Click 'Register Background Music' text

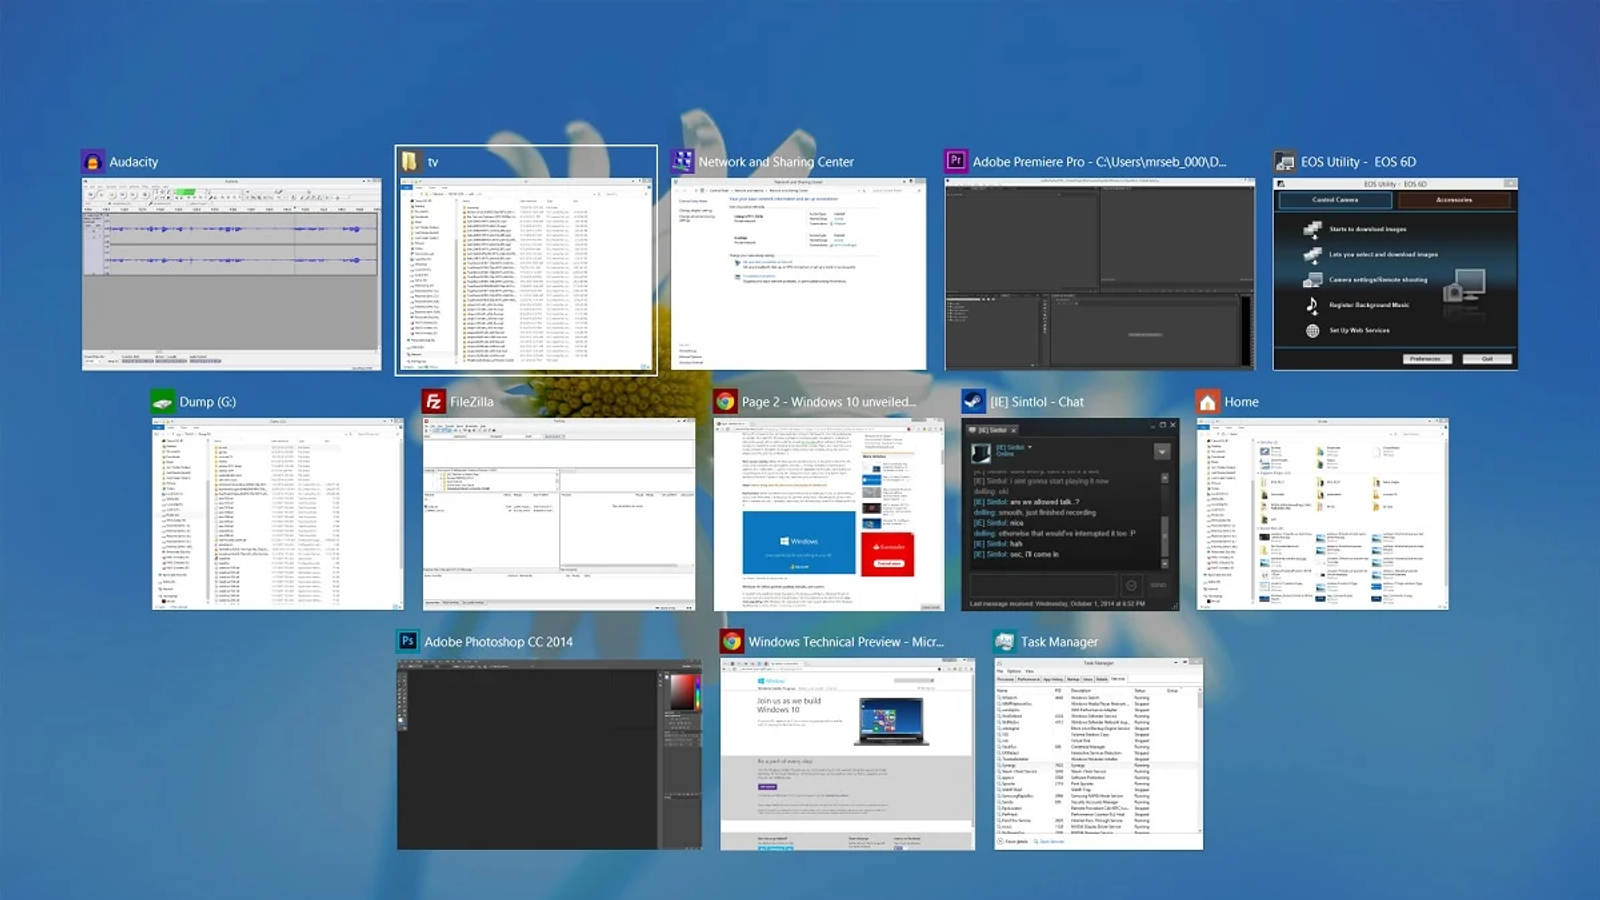coord(1369,305)
